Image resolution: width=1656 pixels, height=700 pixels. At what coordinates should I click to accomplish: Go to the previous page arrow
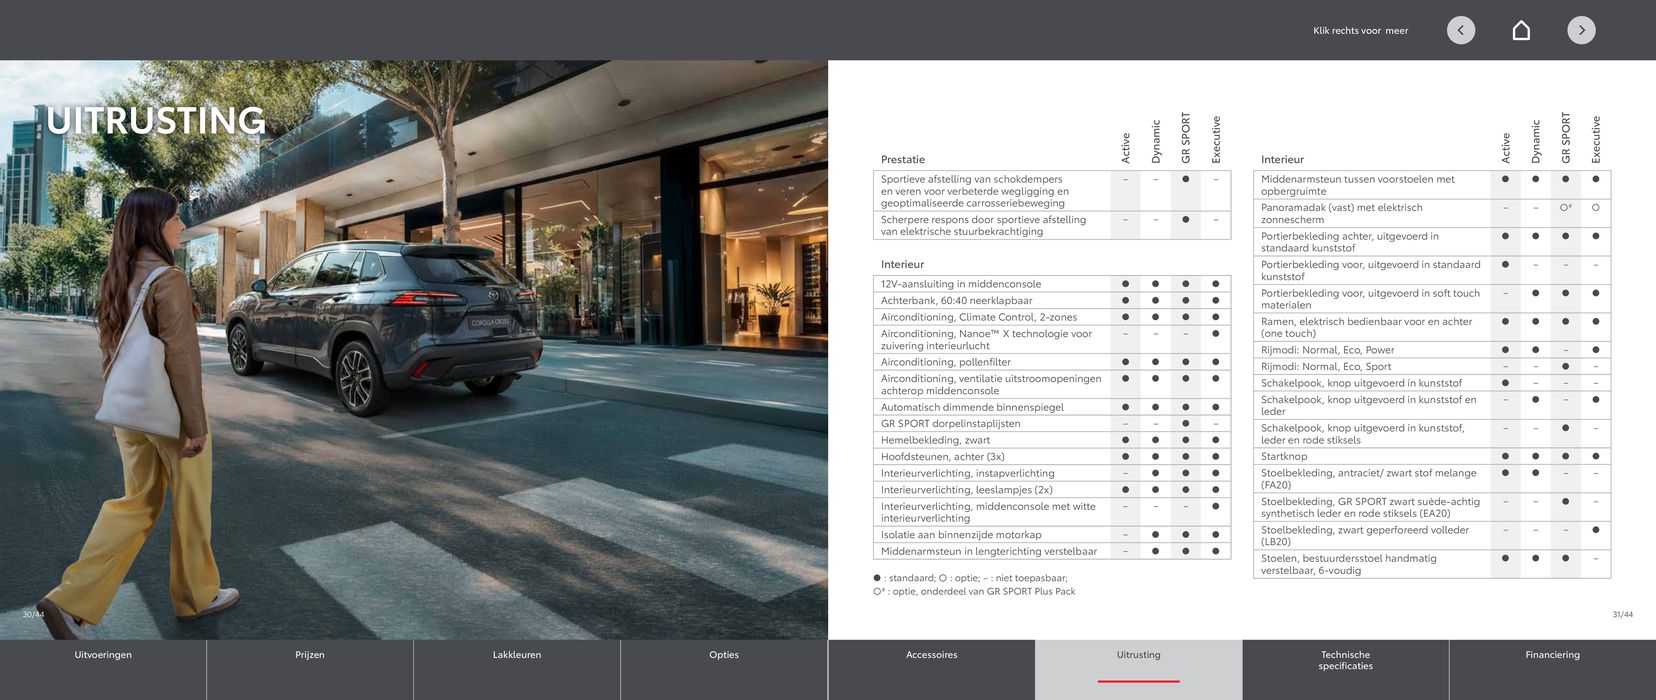(1460, 30)
